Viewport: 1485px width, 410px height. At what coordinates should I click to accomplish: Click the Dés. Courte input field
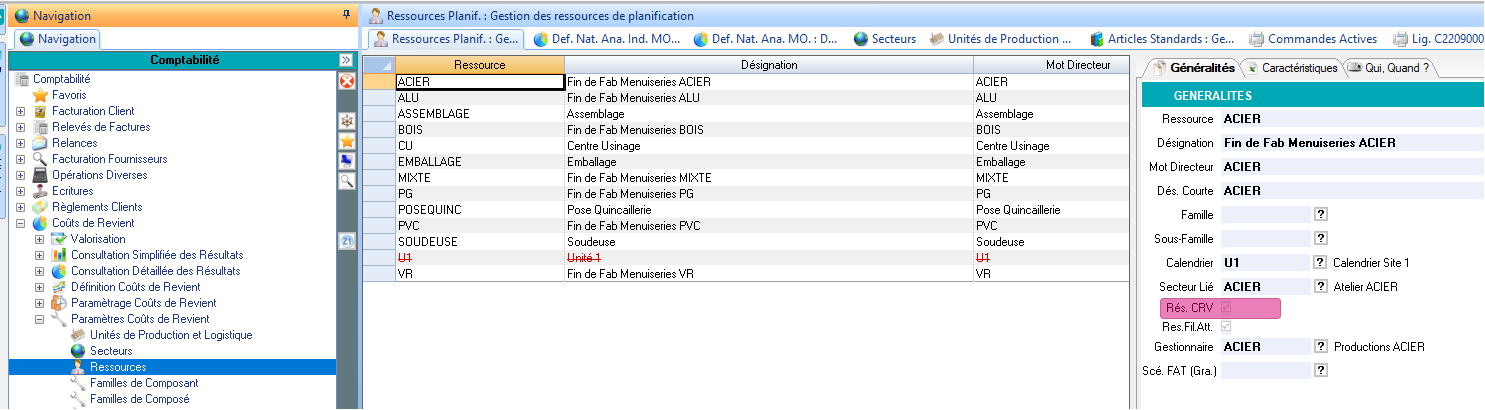coord(1350,191)
